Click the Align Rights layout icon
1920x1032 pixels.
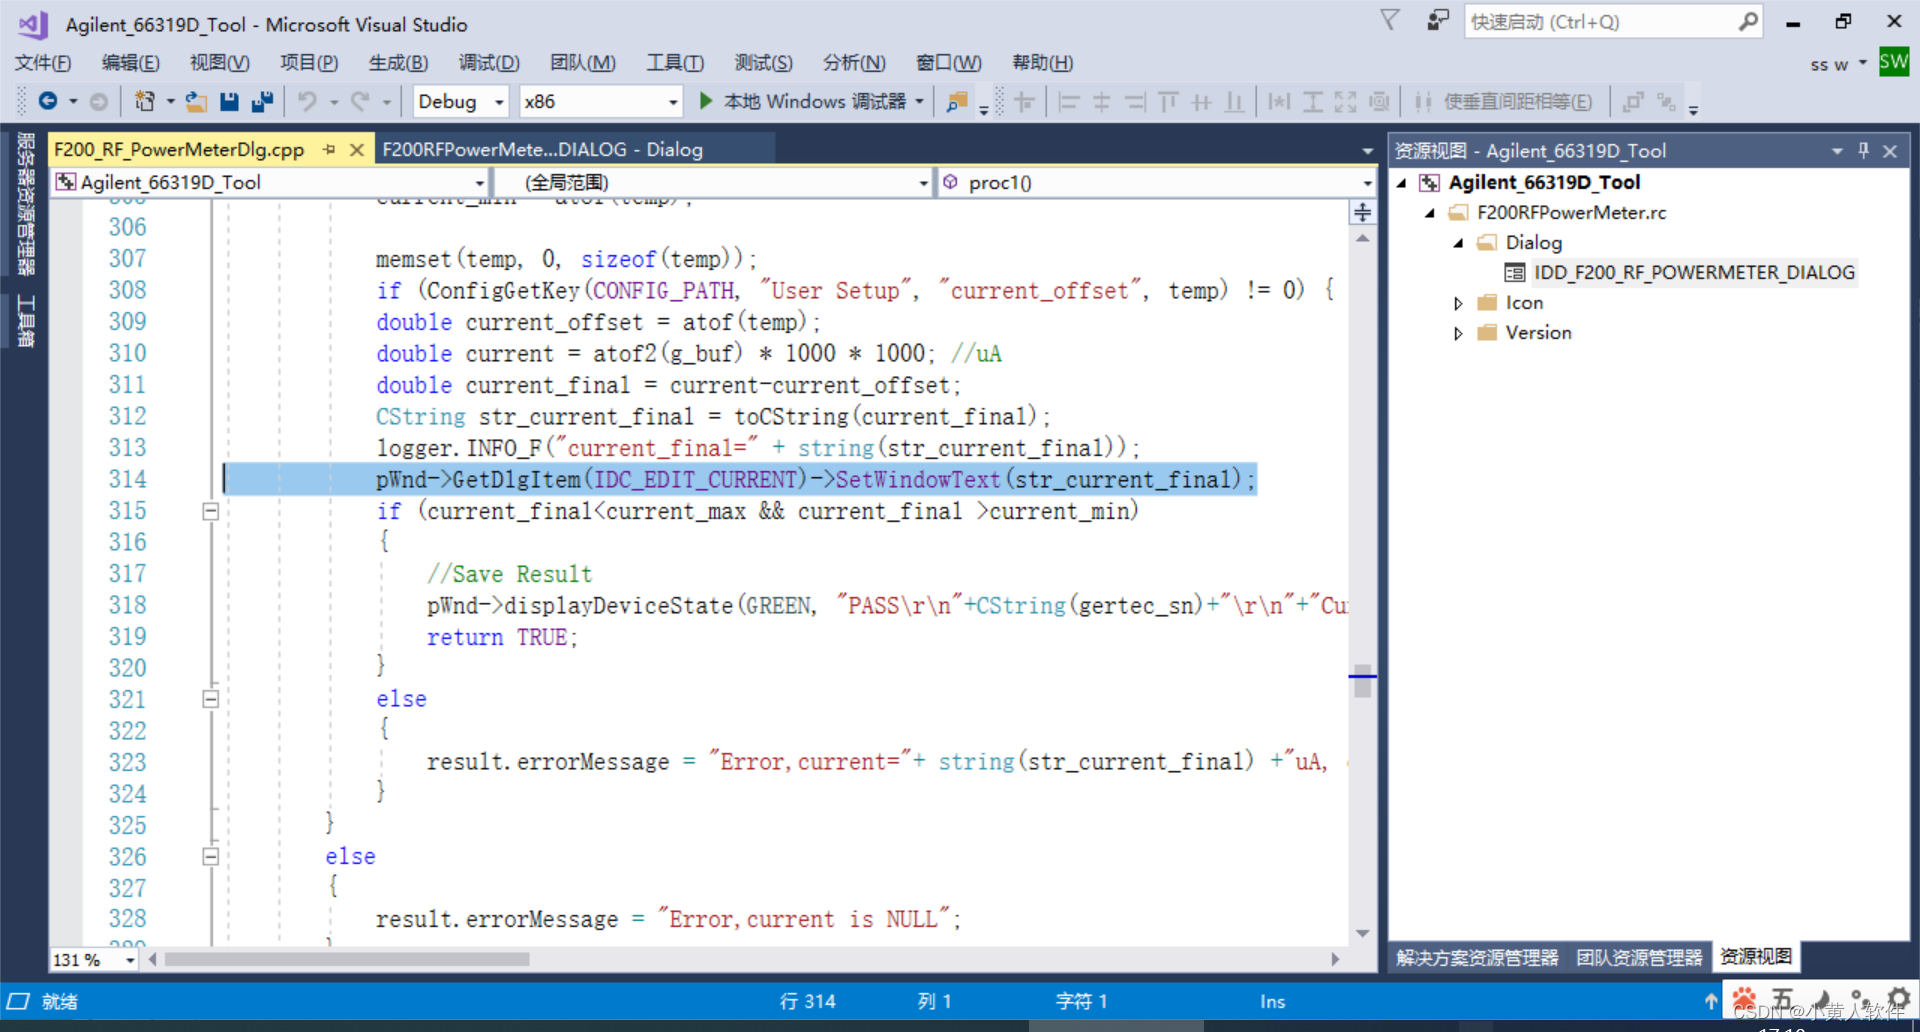[x=1135, y=102]
